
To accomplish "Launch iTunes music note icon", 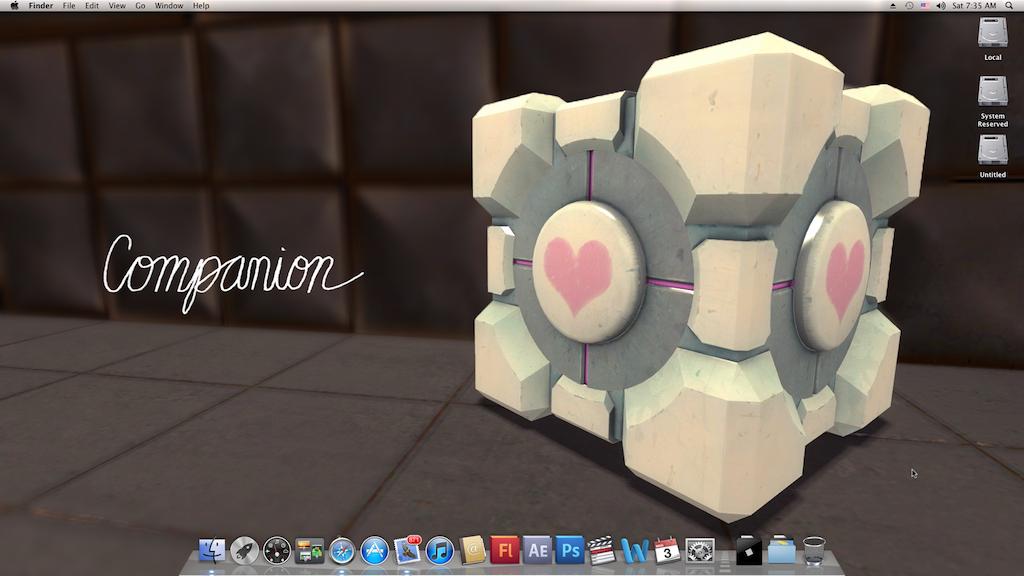I will (440, 551).
